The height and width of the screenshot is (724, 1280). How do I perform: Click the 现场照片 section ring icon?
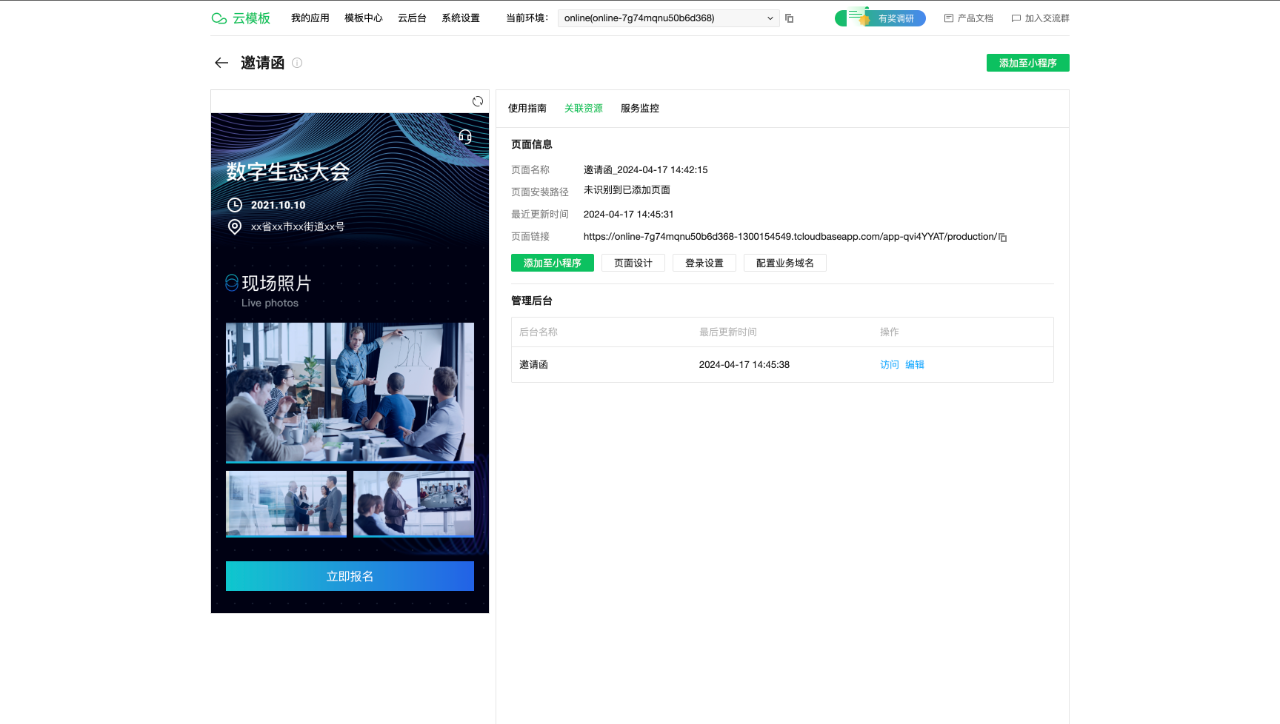point(232,283)
